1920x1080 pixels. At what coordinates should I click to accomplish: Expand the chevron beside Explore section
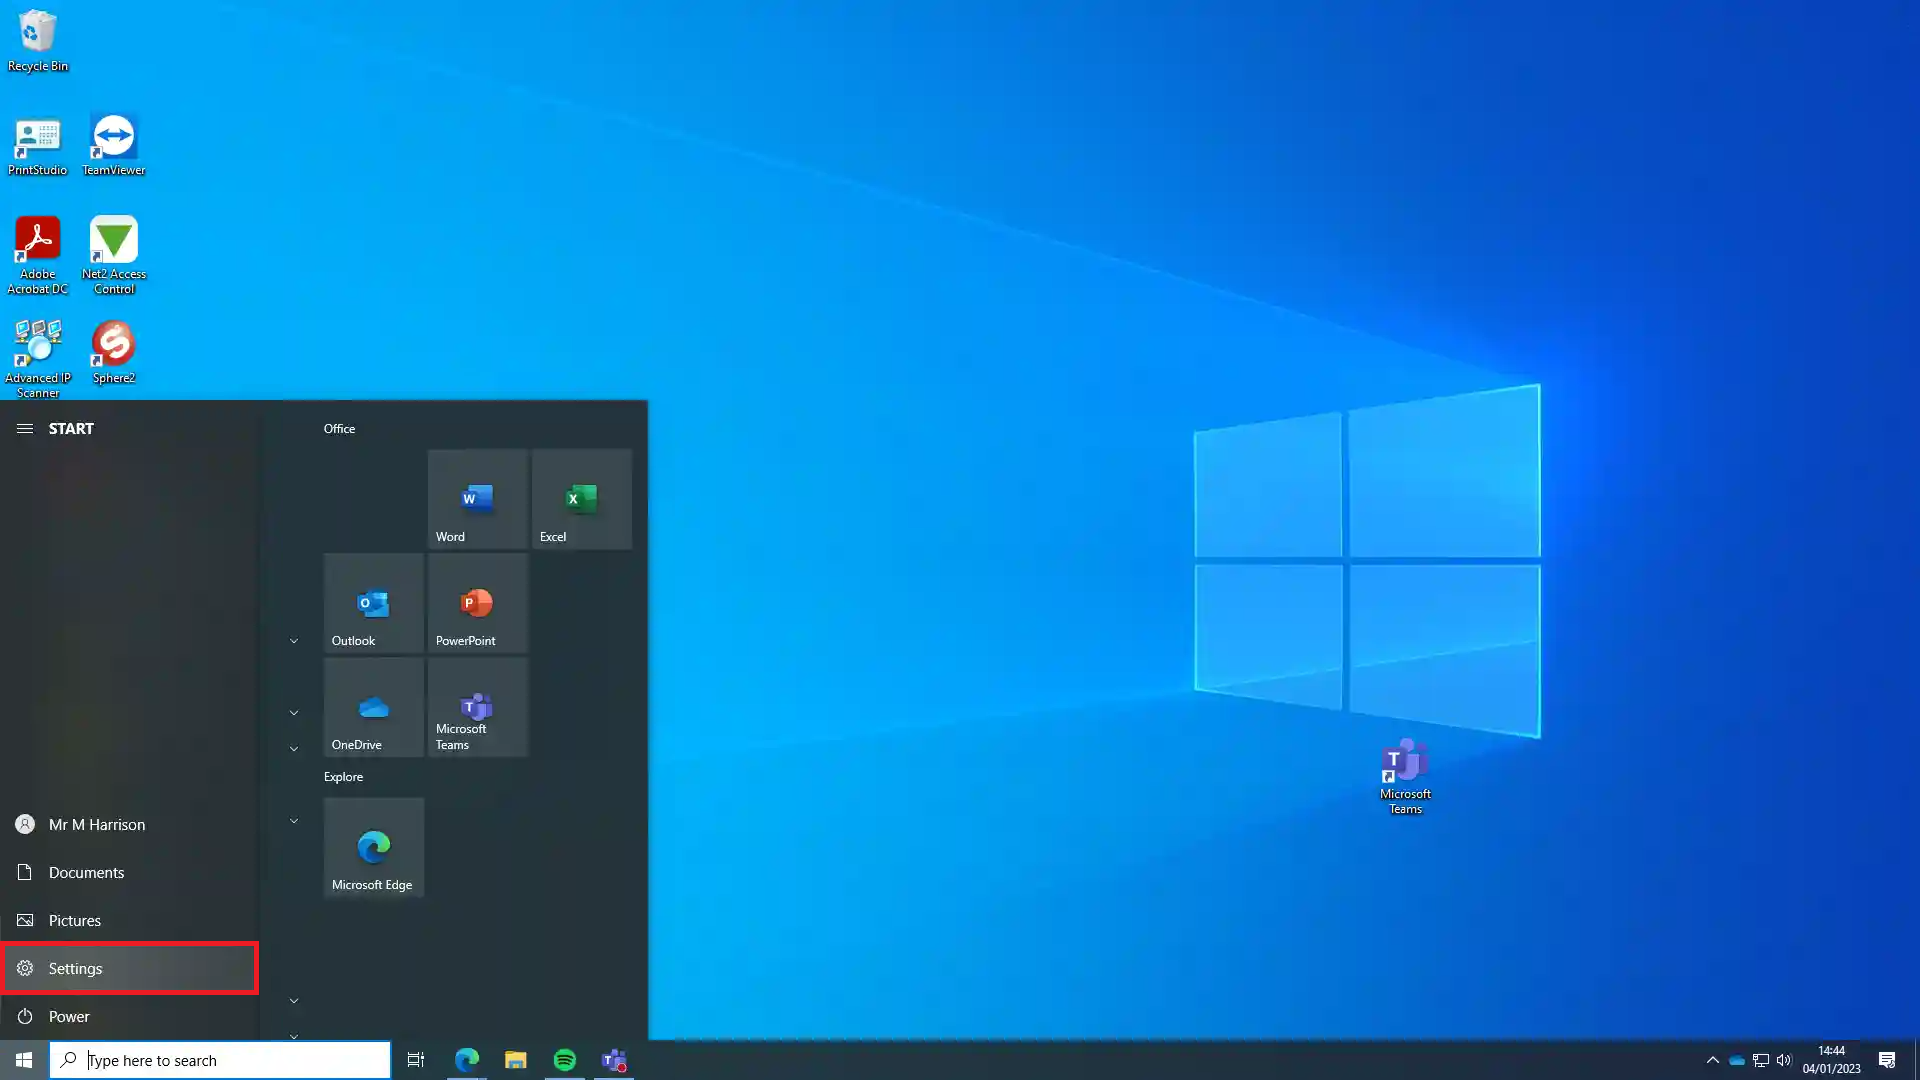293,820
